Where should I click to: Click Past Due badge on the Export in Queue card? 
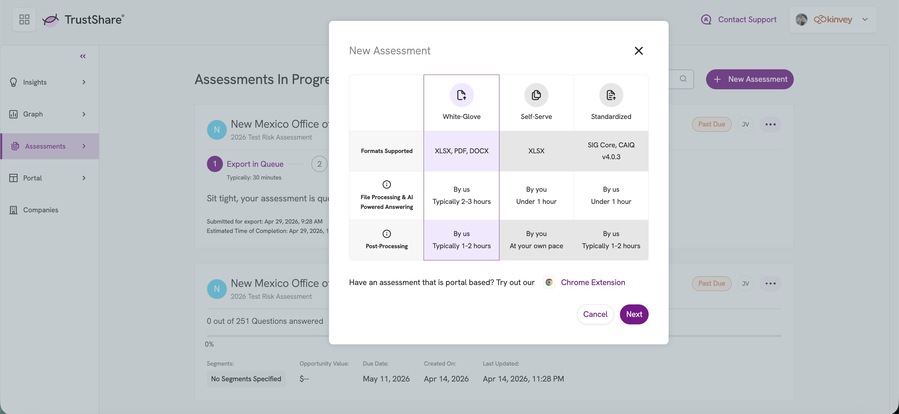coord(712,124)
